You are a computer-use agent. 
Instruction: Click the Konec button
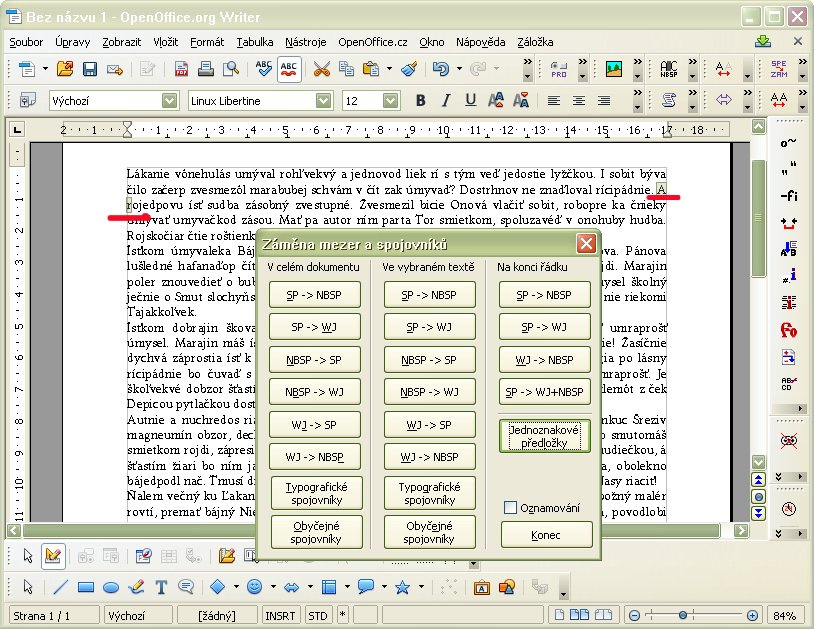[x=546, y=535]
